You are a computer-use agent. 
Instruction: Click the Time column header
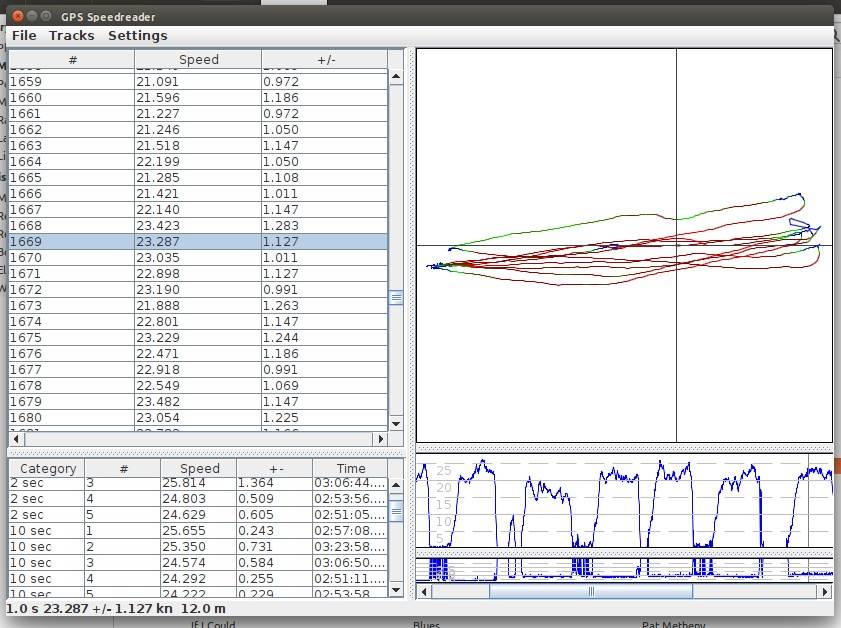(x=351, y=468)
